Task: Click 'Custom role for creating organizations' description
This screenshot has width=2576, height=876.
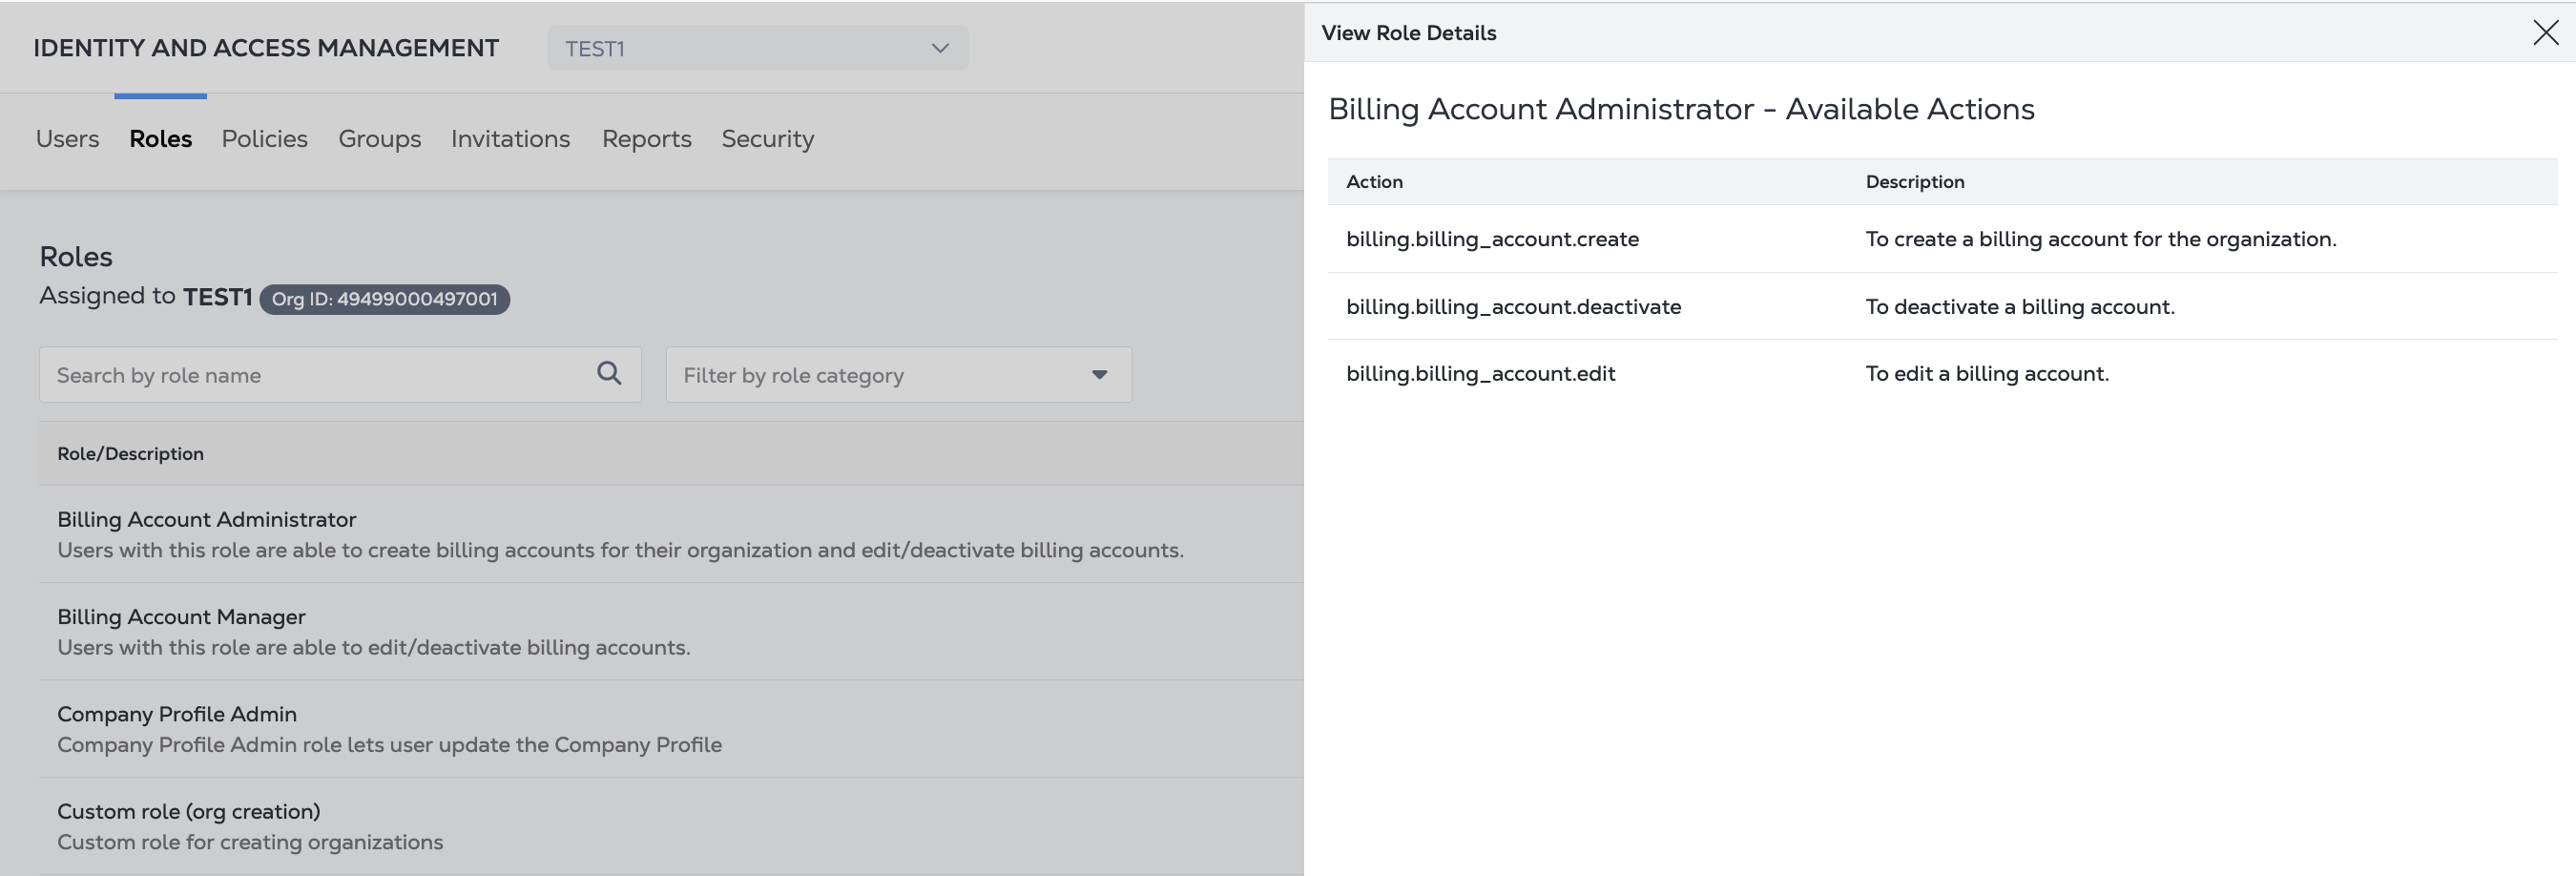Action: coord(250,843)
